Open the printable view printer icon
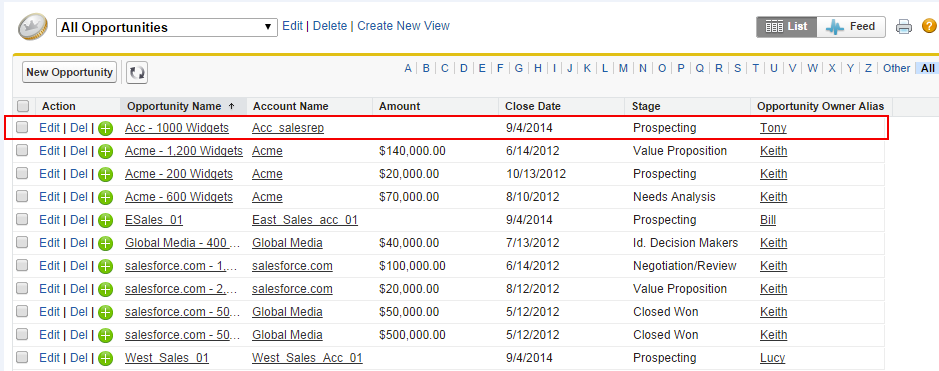Screen dimensions: 939x371 click(x=904, y=26)
